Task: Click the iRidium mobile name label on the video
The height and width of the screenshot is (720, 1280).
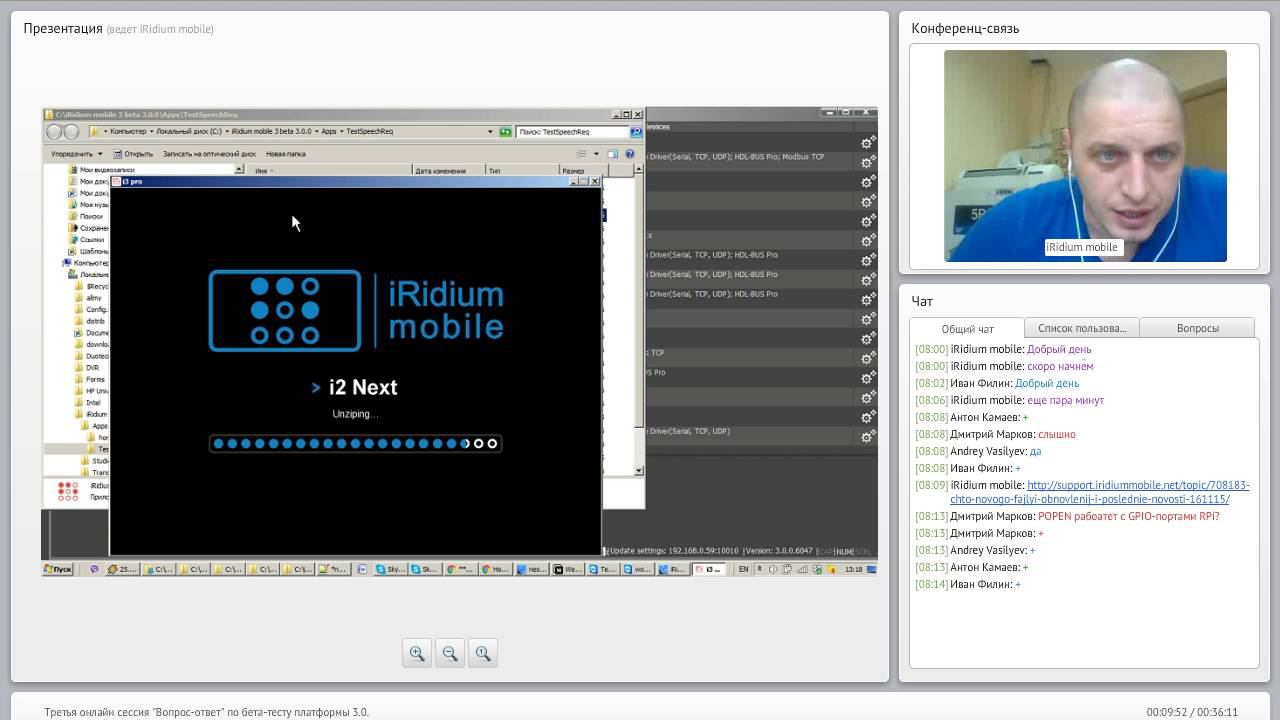Action: coord(1082,247)
